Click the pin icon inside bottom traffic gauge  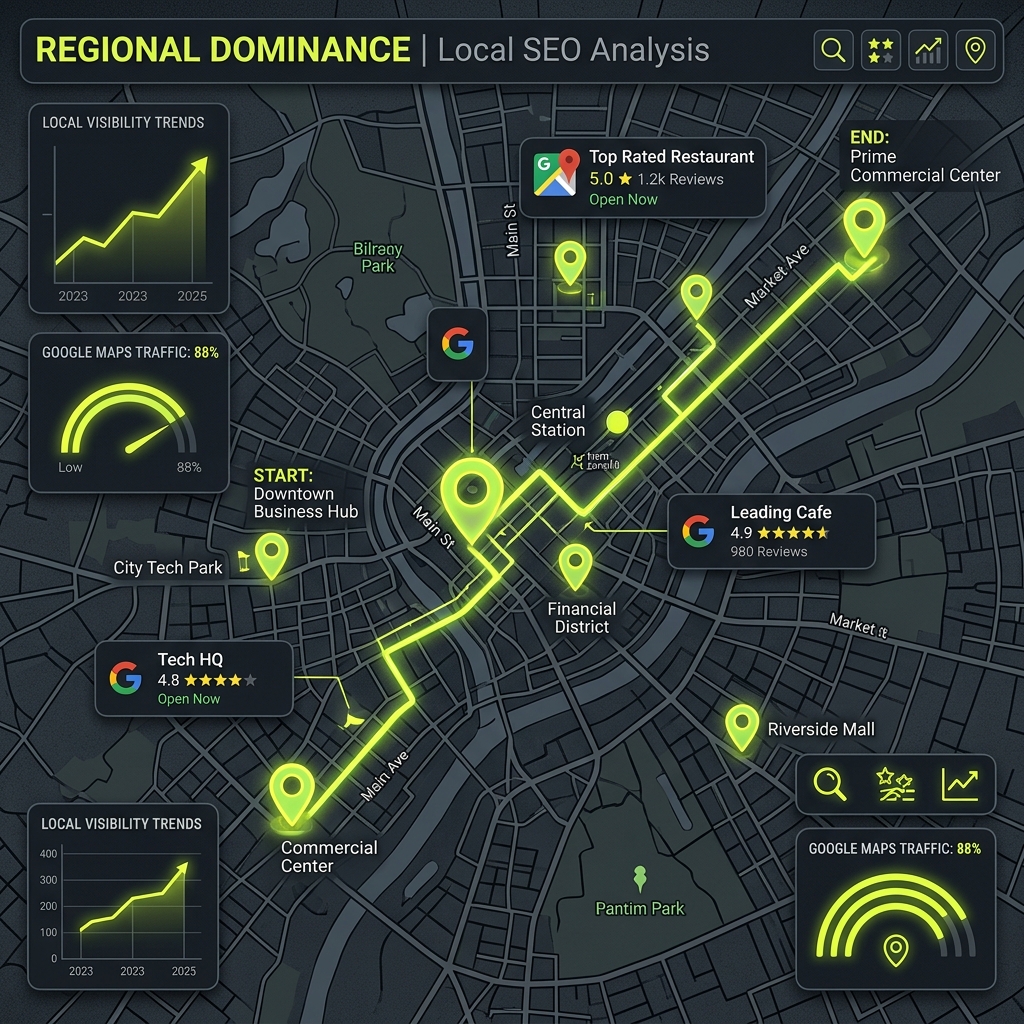(x=896, y=951)
